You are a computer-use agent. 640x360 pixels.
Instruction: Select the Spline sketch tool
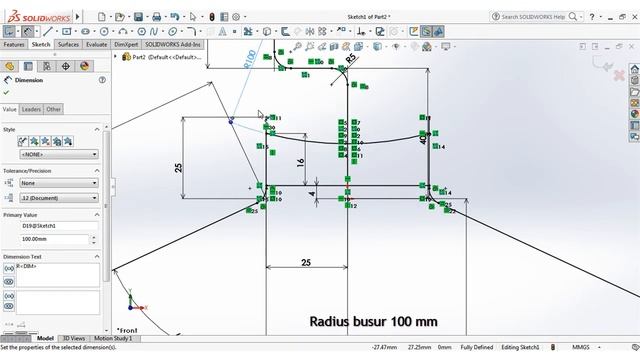154,31
